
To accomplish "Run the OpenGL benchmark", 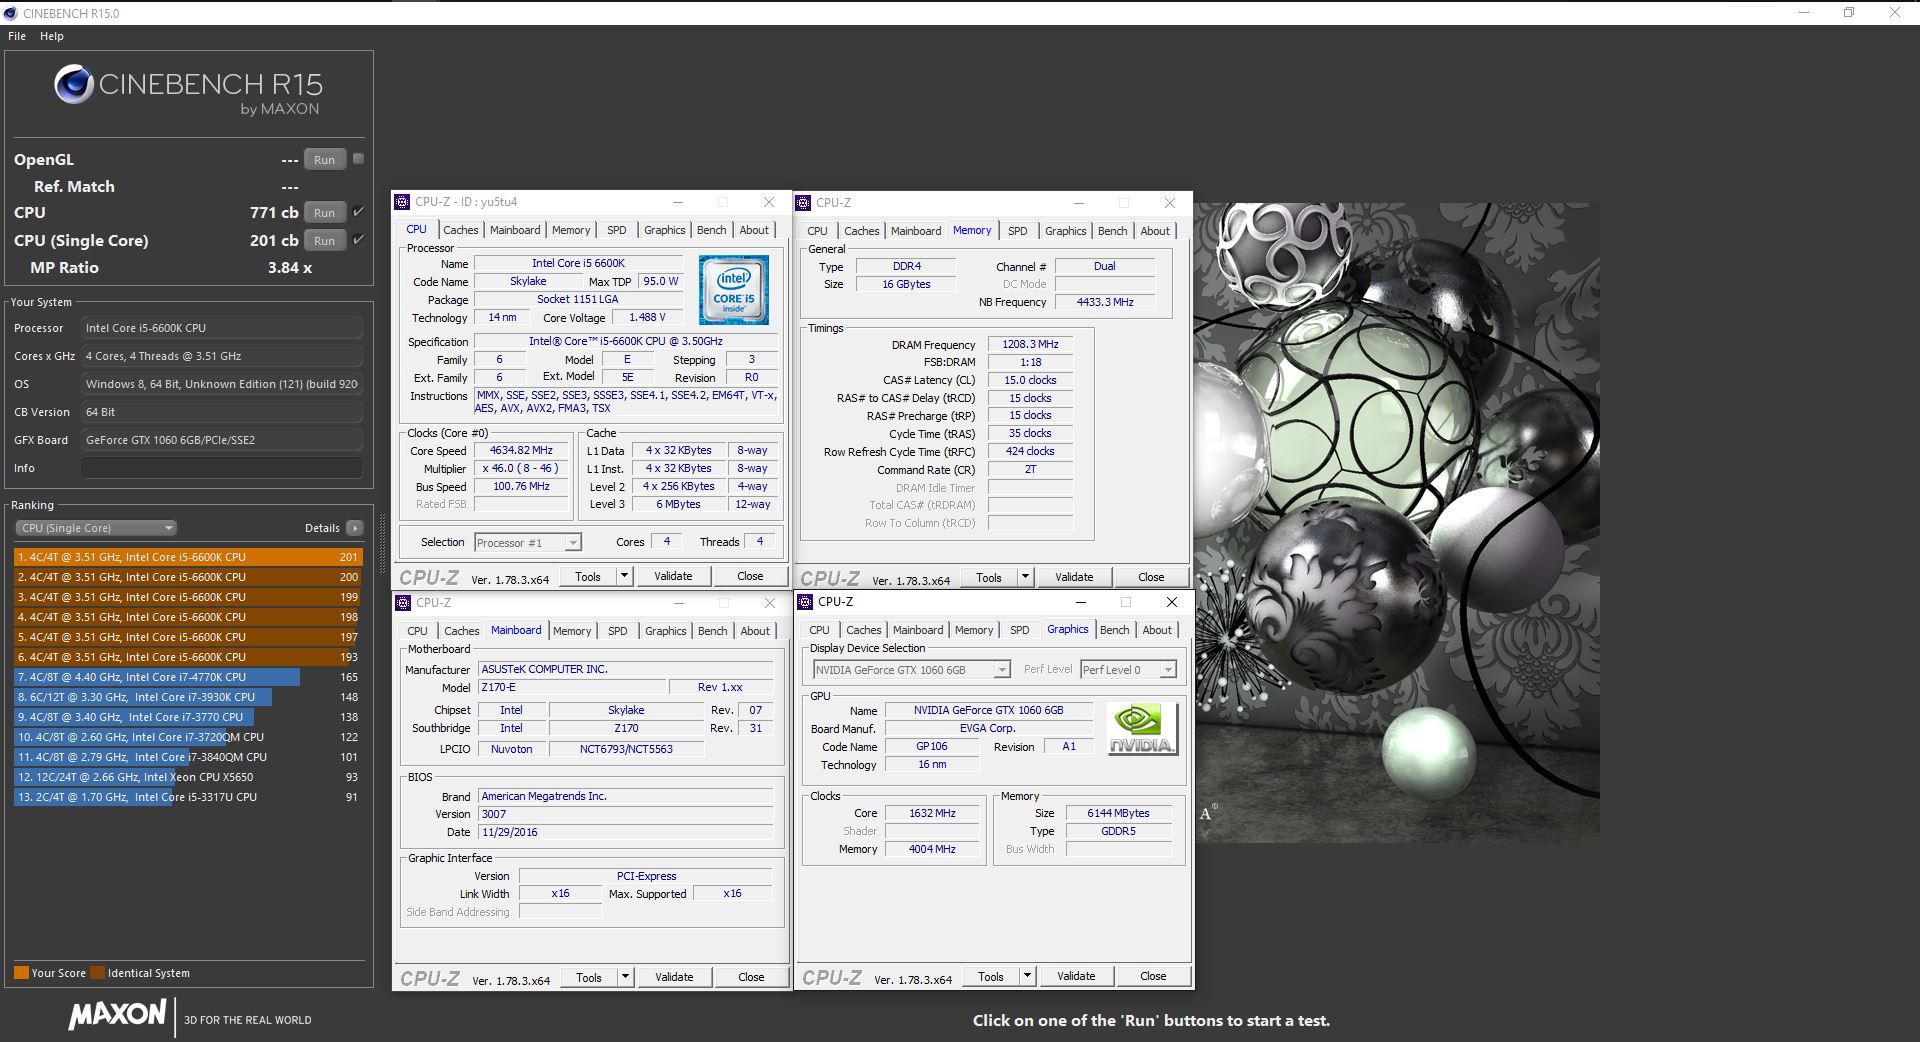I will [325, 160].
